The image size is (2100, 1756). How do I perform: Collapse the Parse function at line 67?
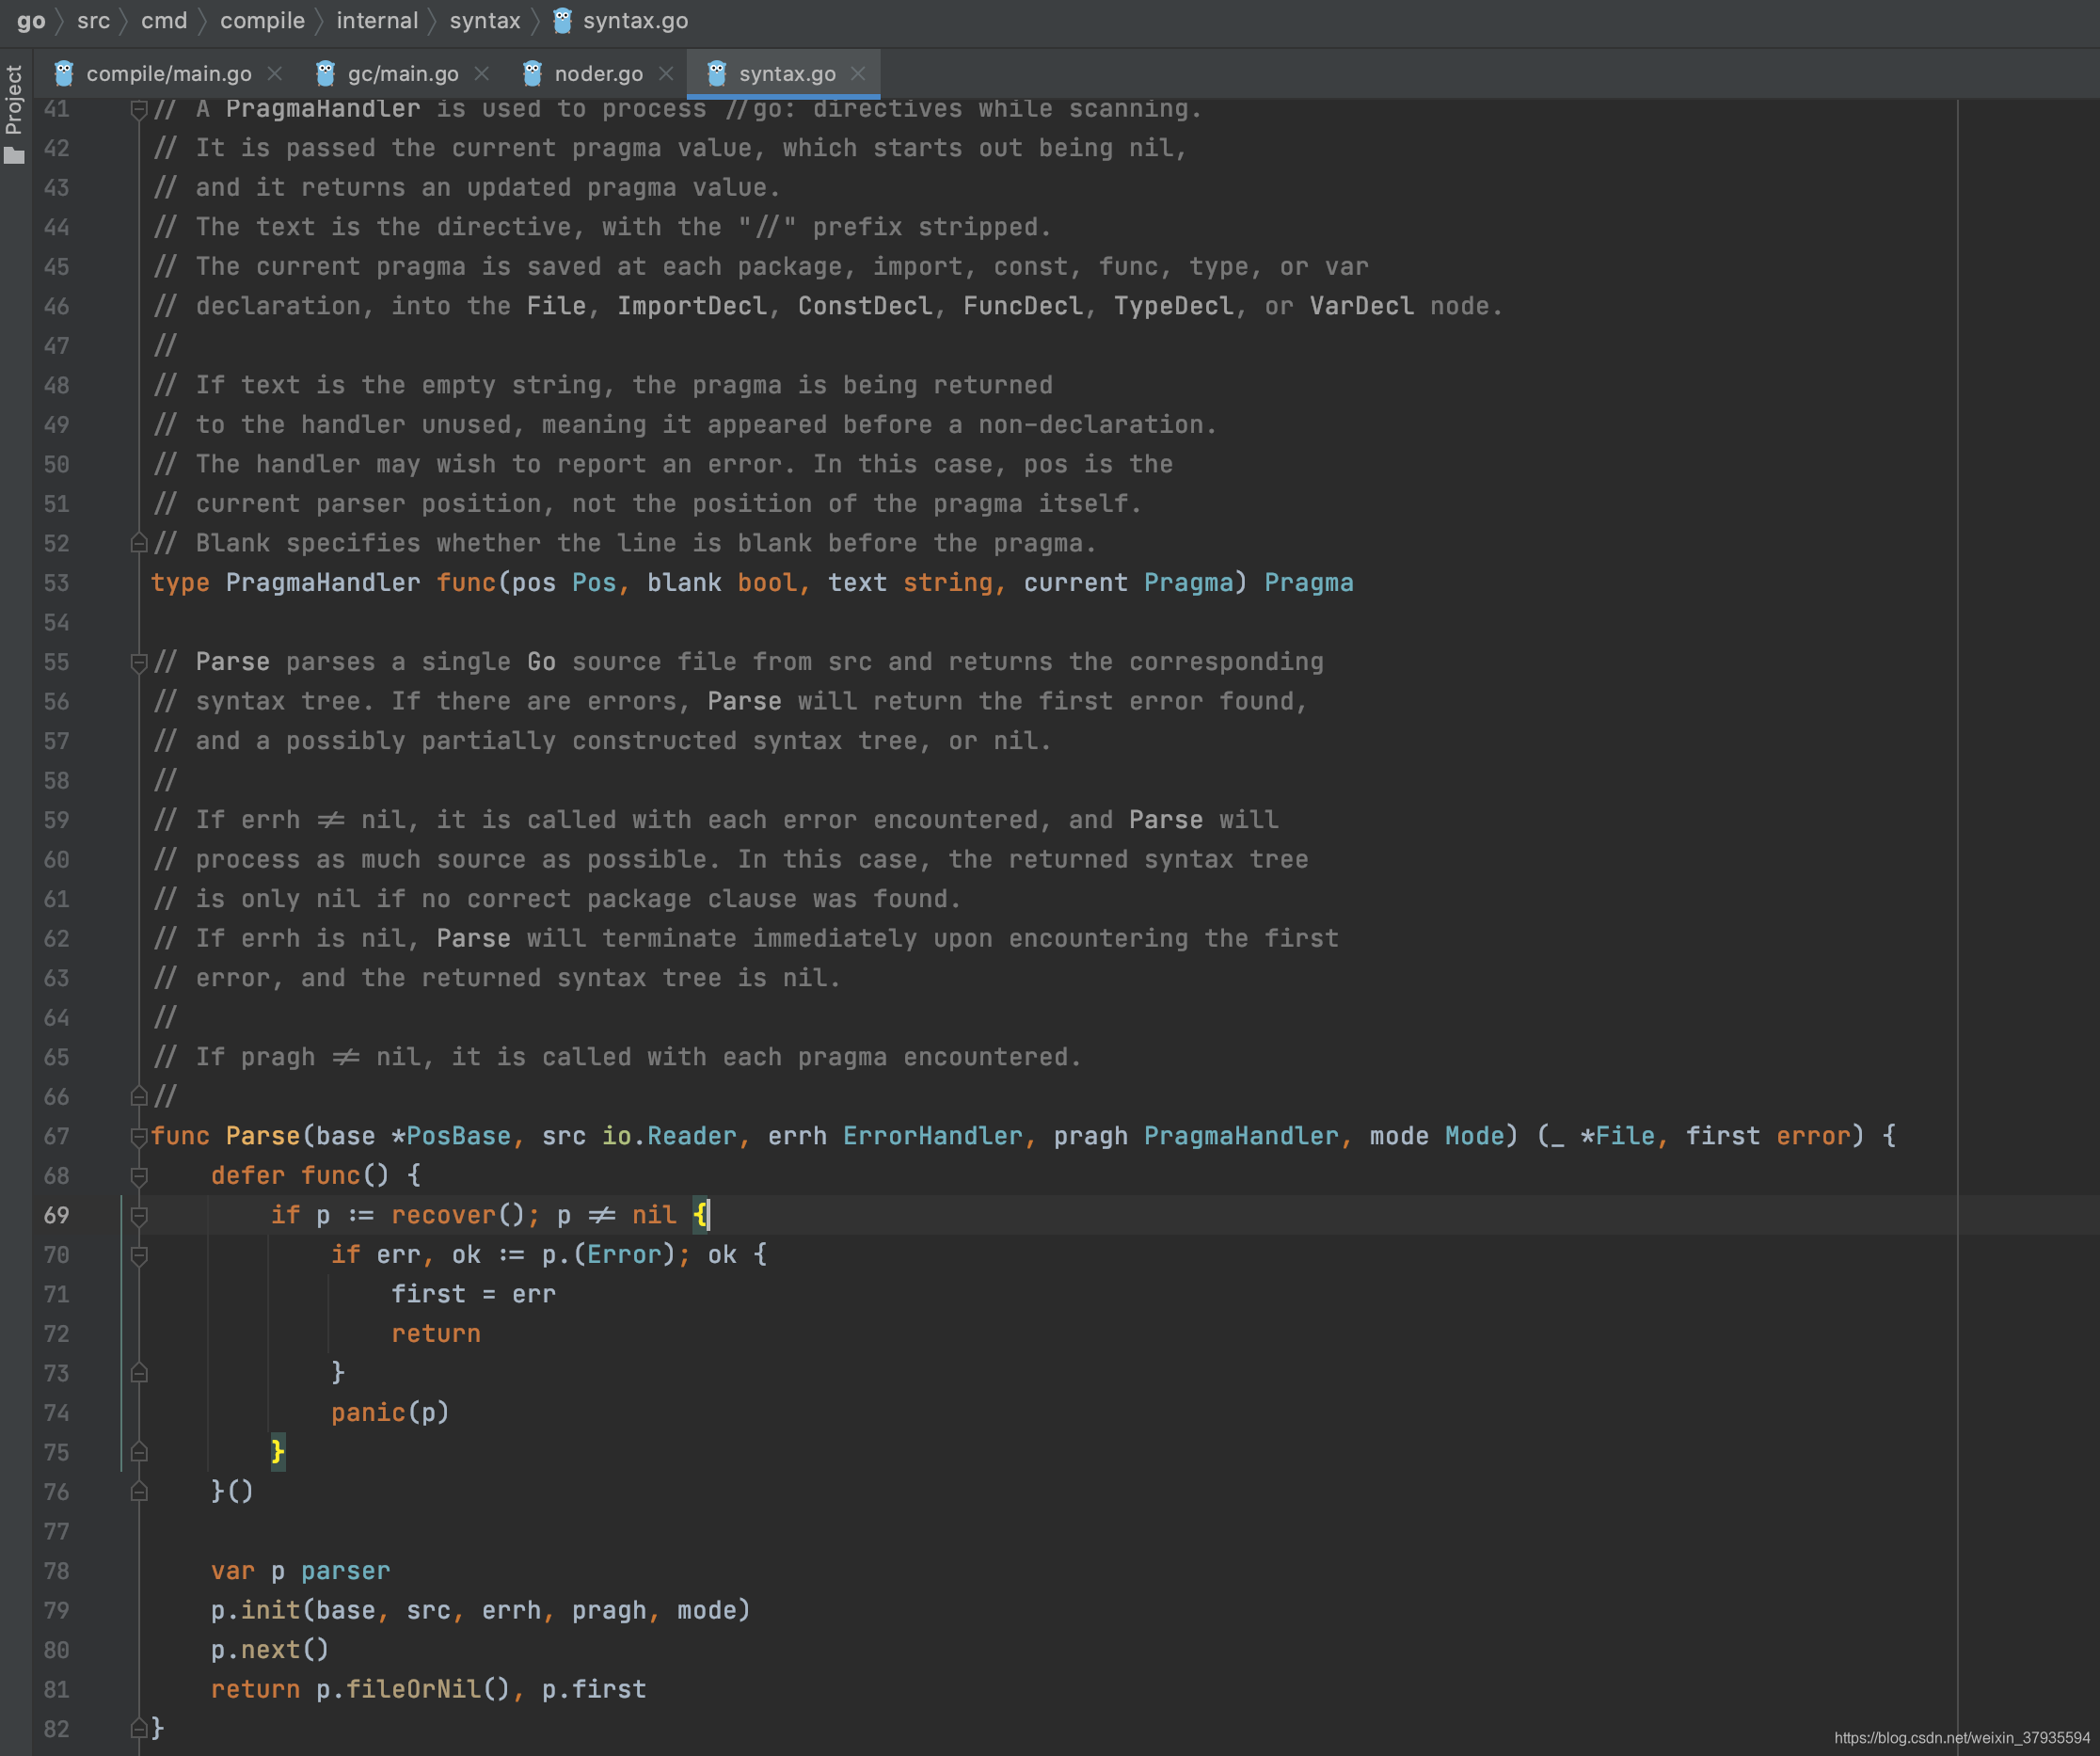(x=139, y=1136)
